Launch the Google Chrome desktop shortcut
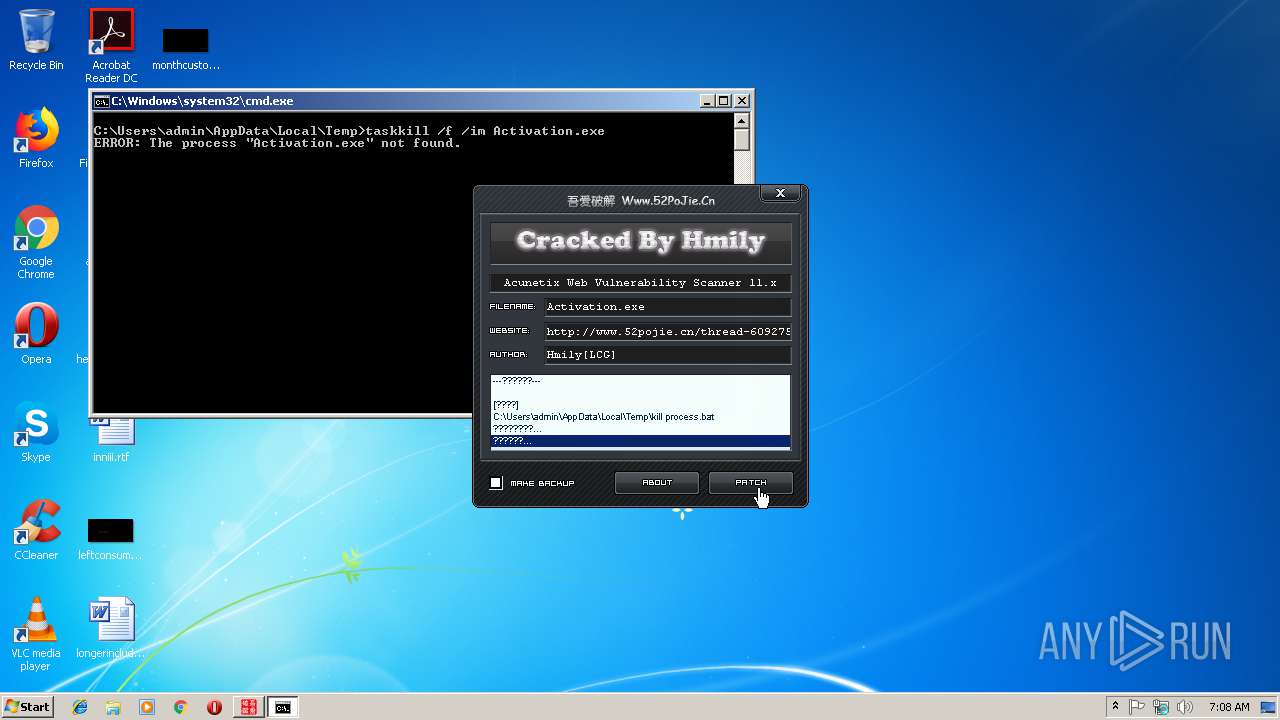Viewport: 1280px width, 720px height. click(36, 242)
